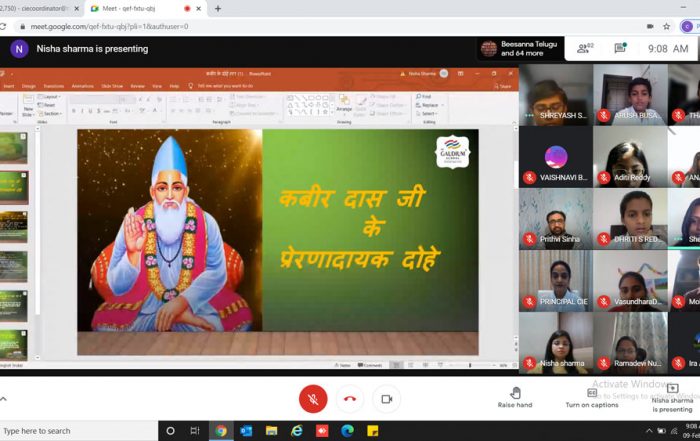The width and height of the screenshot is (700, 441).
Task: Raise hand in the meeting
Action: click(515, 397)
